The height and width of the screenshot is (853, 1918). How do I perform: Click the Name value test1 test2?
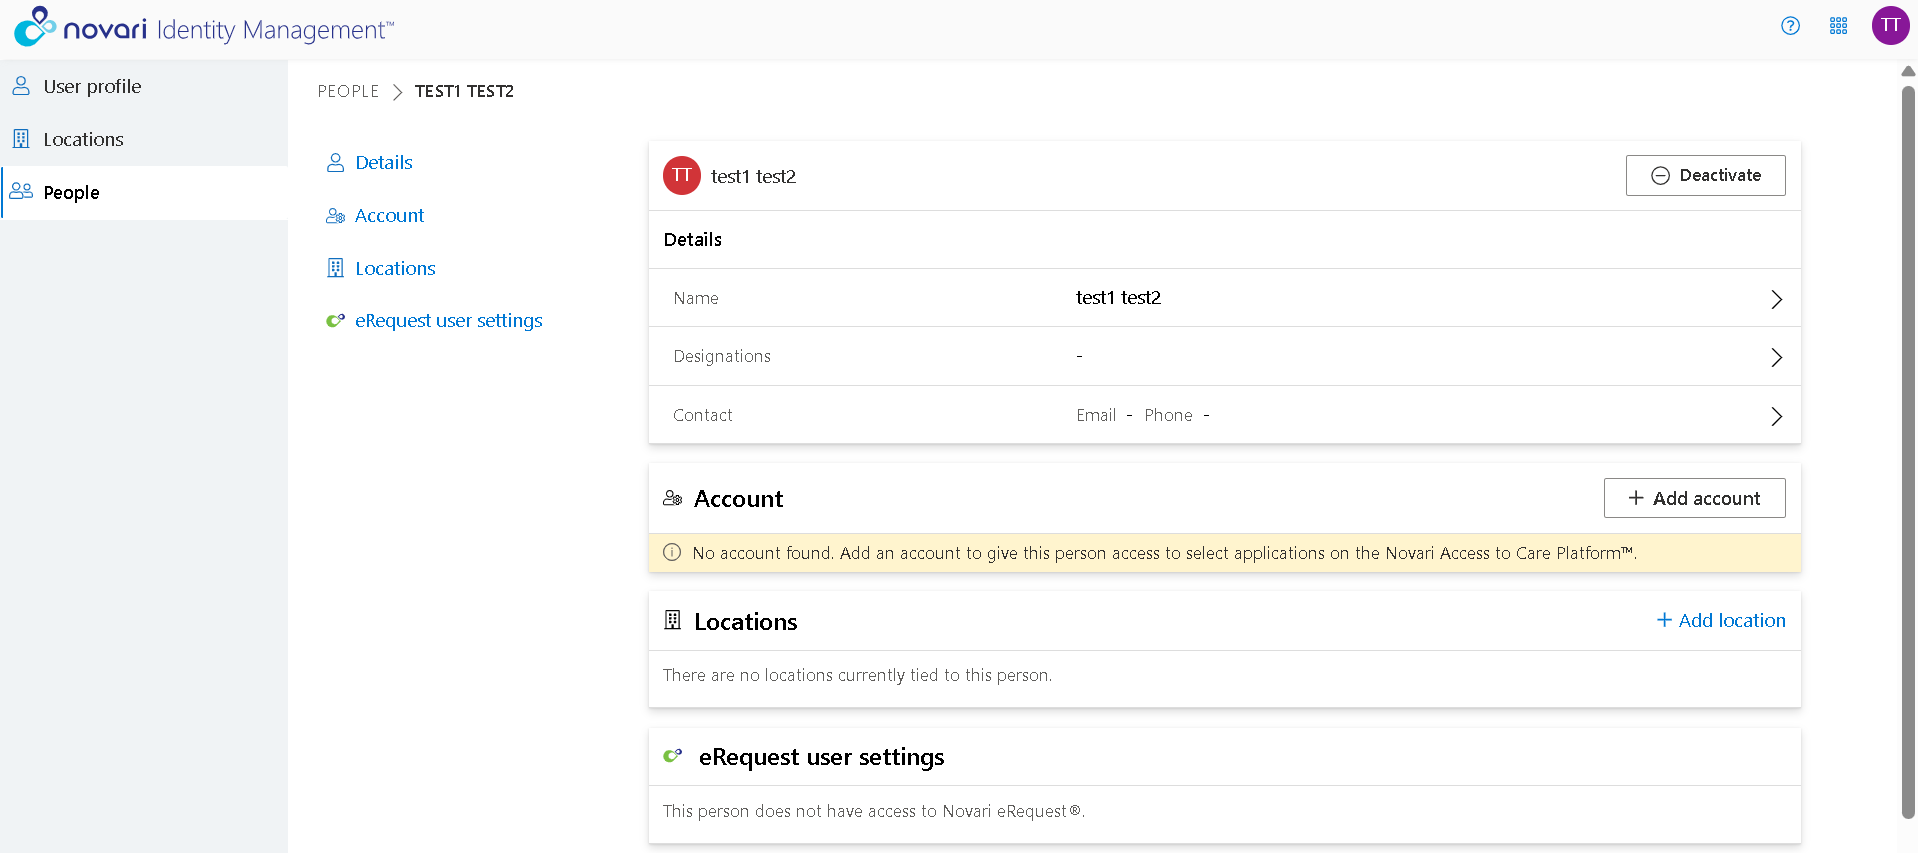point(1118,298)
